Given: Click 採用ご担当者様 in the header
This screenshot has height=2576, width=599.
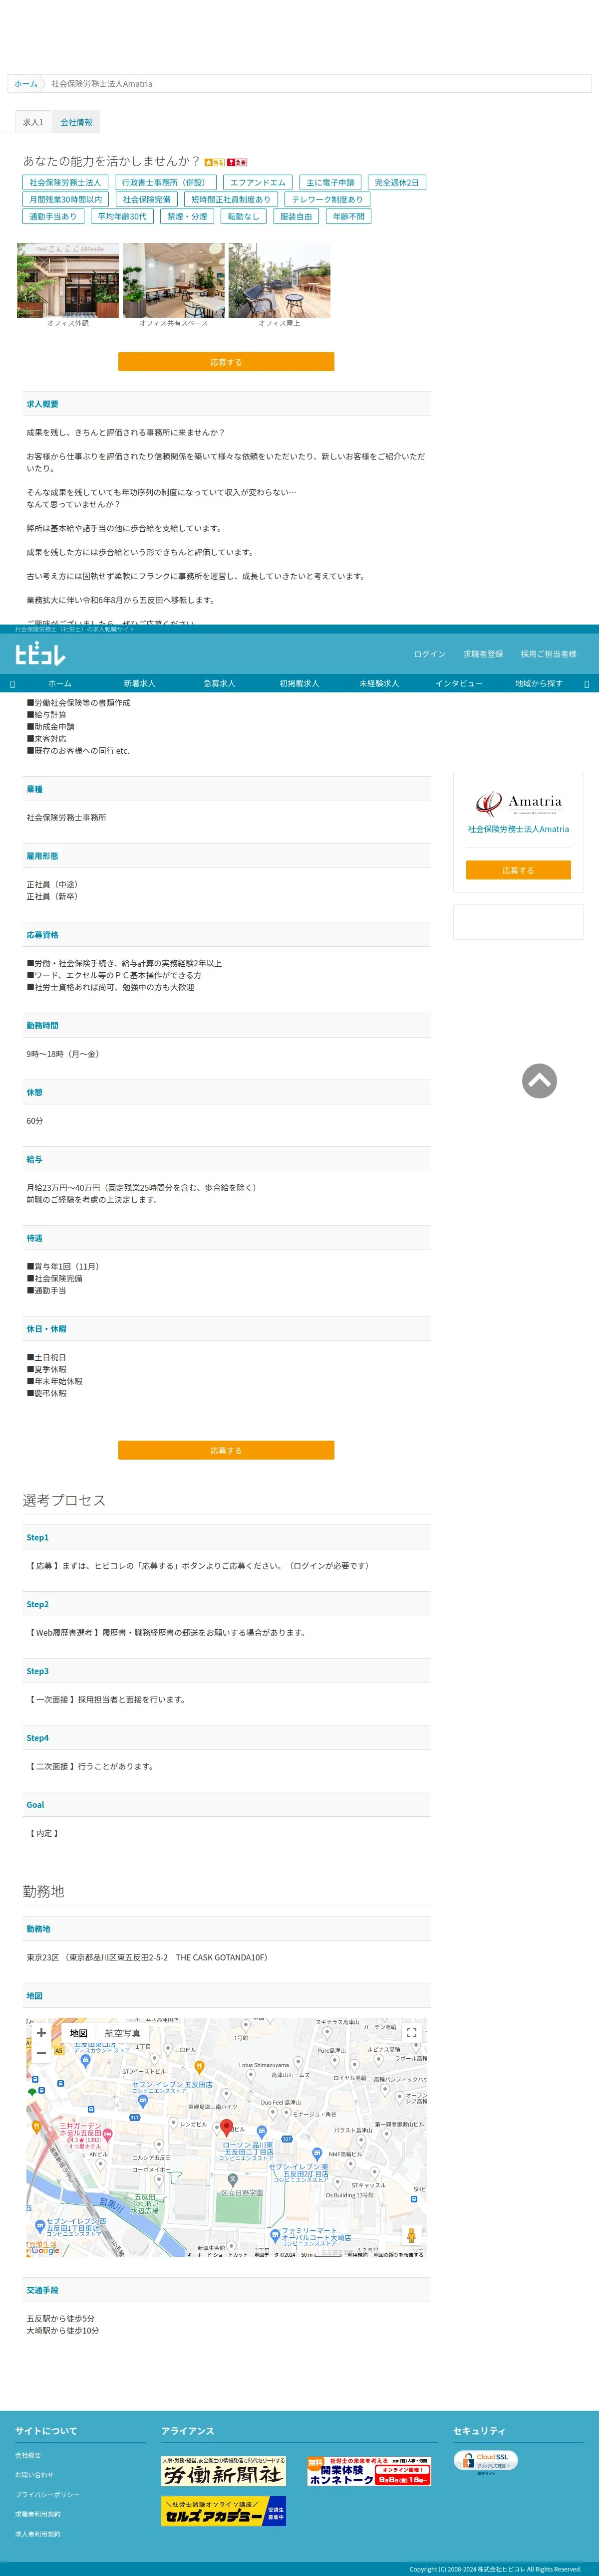Looking at the screenshot, I should pyautogui.click(x=549, y=654).
